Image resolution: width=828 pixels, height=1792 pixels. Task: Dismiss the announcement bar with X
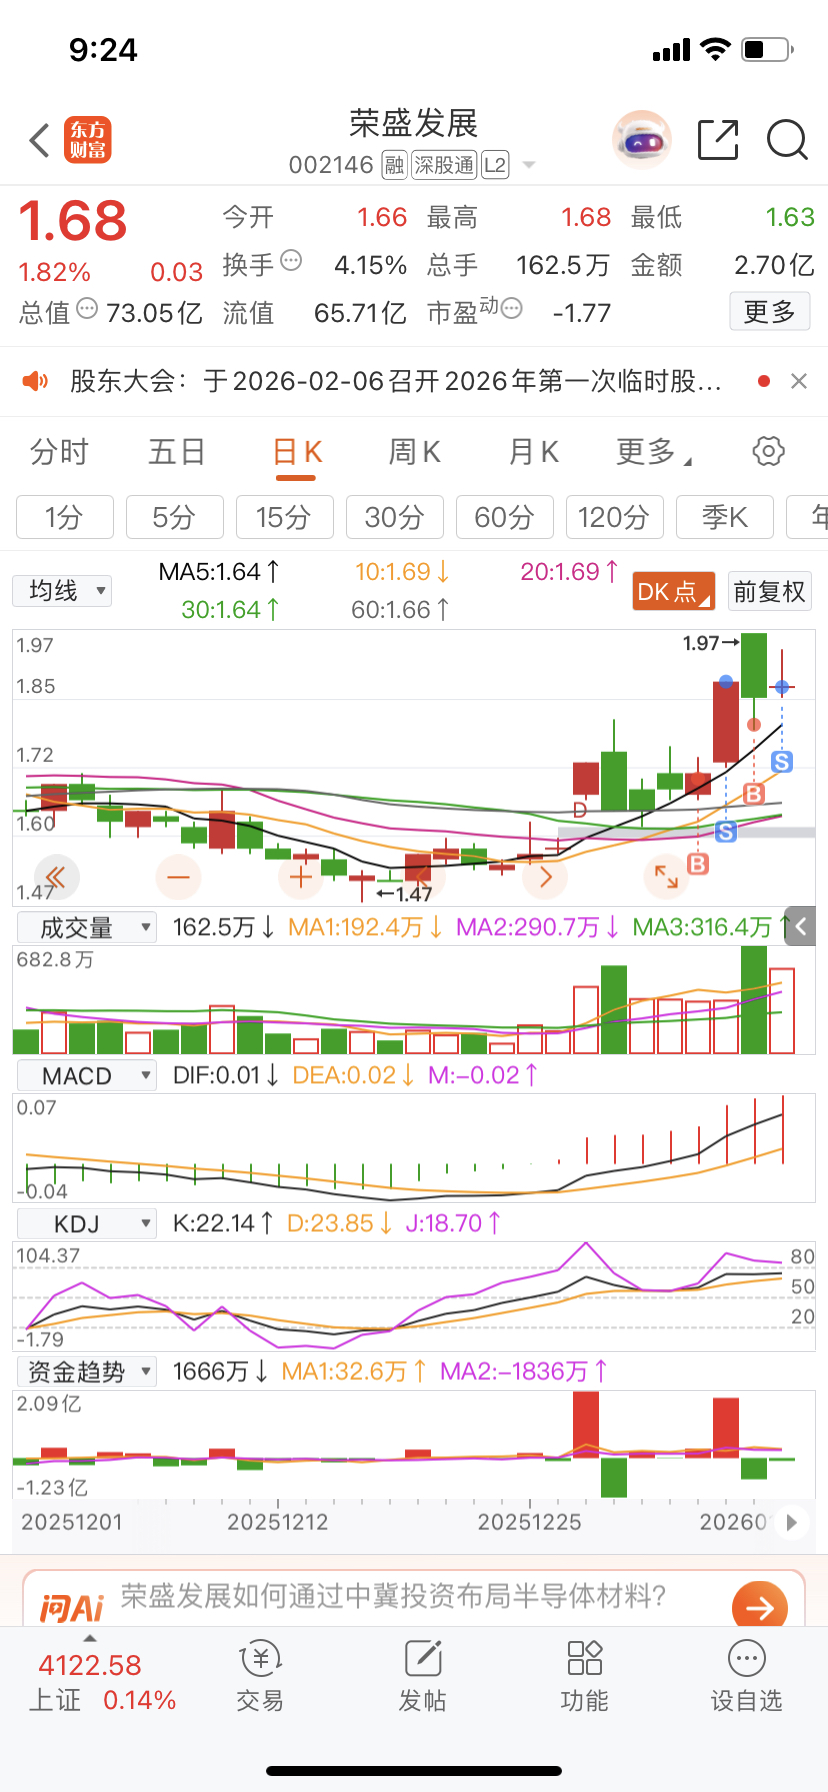pos(799,381)
